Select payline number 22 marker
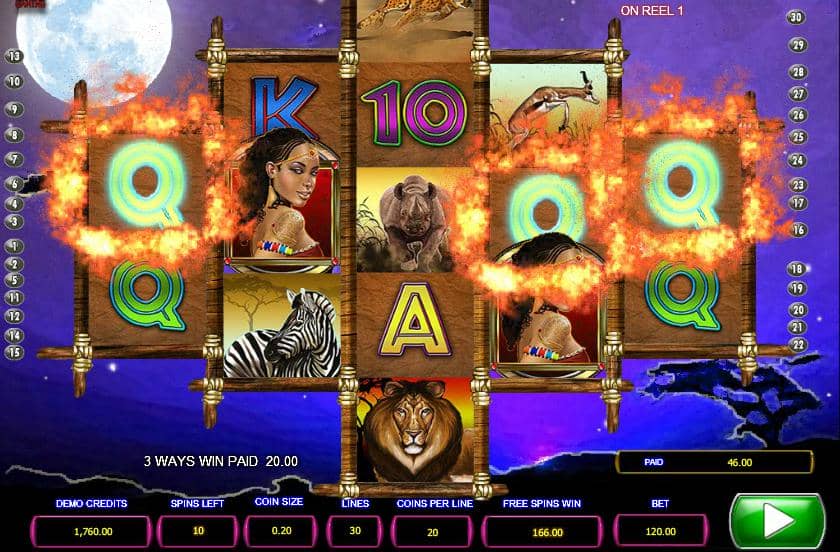The image size is (840, 552). coord(798,345)
